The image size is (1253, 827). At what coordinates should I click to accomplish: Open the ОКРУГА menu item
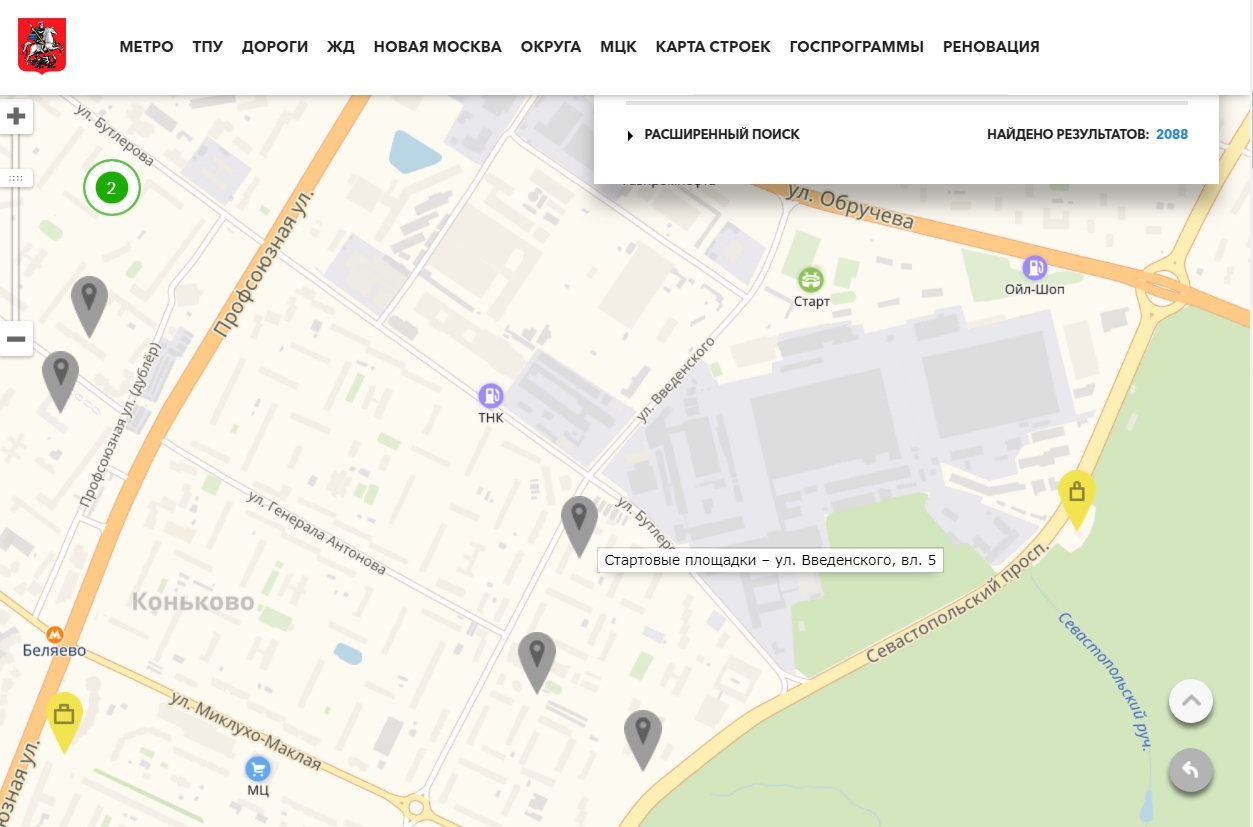pos(551,47)
